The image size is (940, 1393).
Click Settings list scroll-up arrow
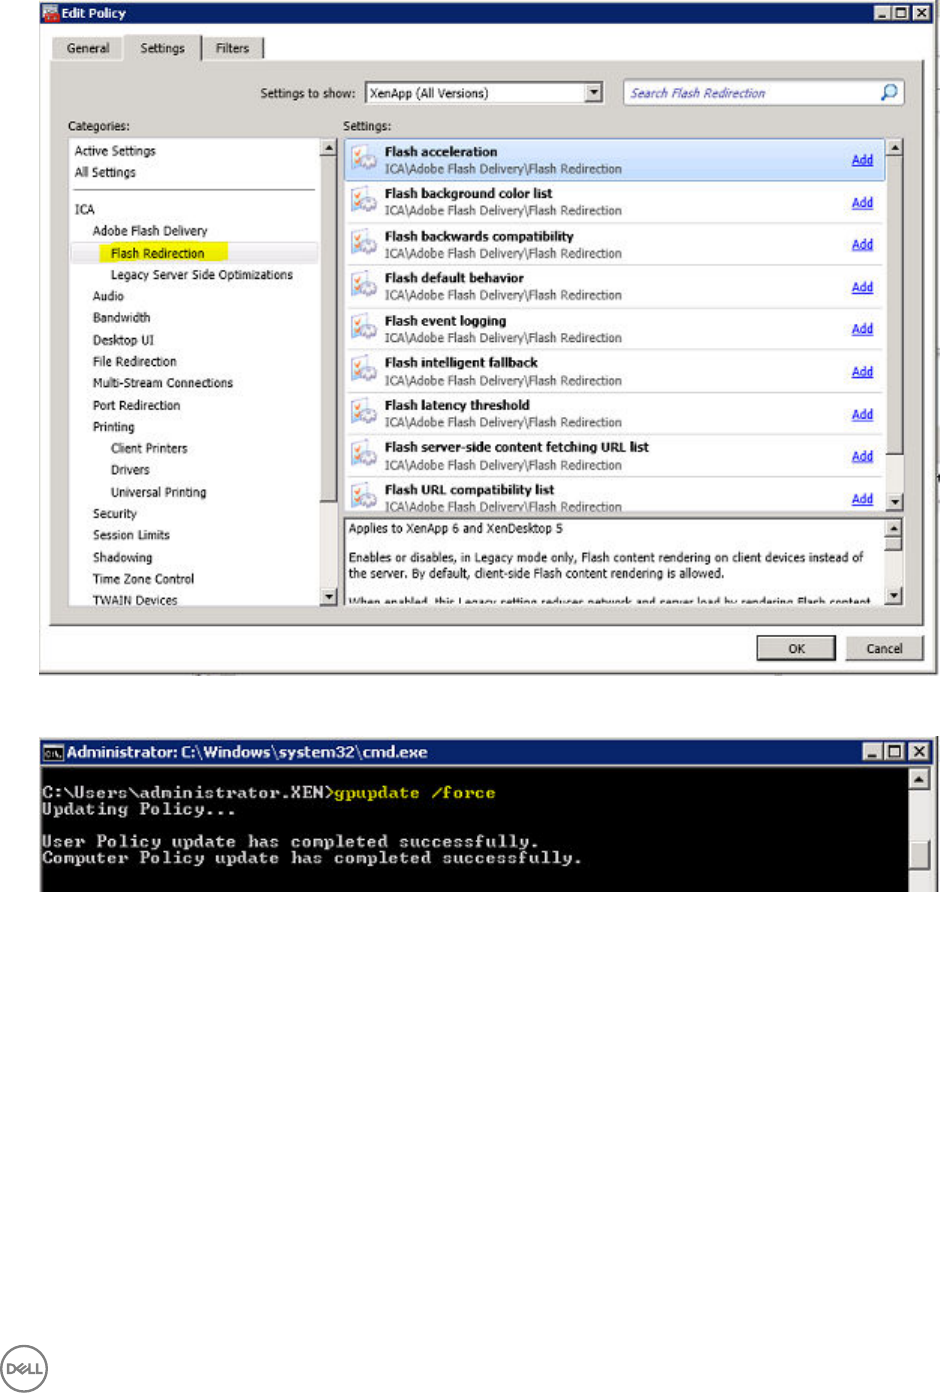(x=895, y=147)
